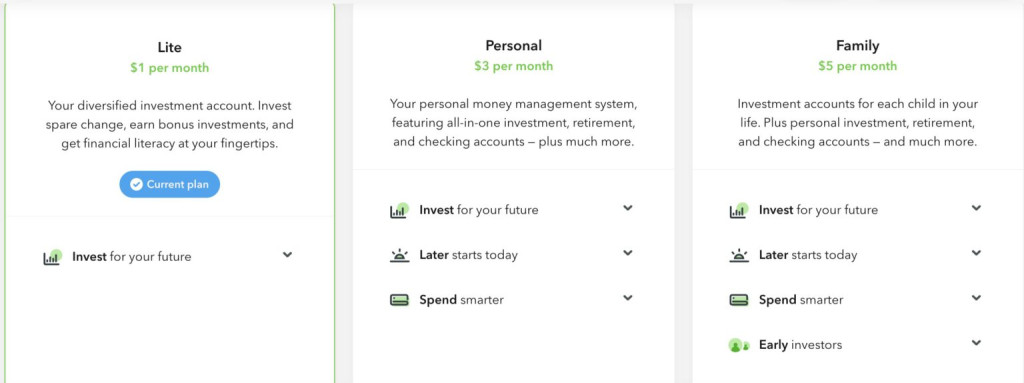Click the Invest chart icon in Lite plan
Screen dimensions: 1024x383
(52, 257)
